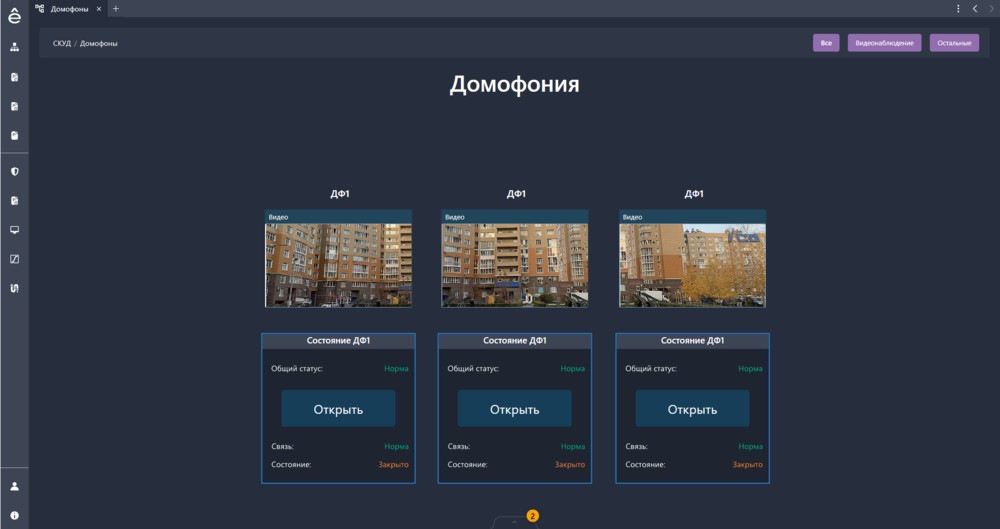Click the left intercom video thumbnail
Viewport: 1000px width, 529px height.
[338, 264]
